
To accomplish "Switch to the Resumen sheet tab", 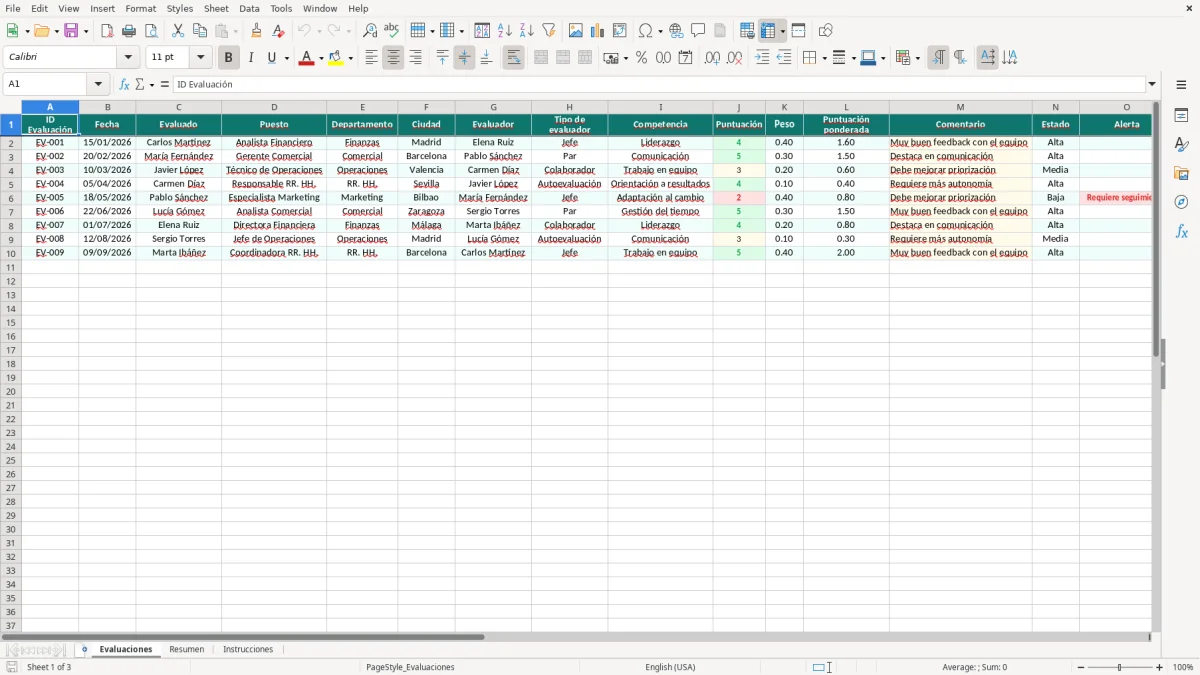I will (187, 649).
